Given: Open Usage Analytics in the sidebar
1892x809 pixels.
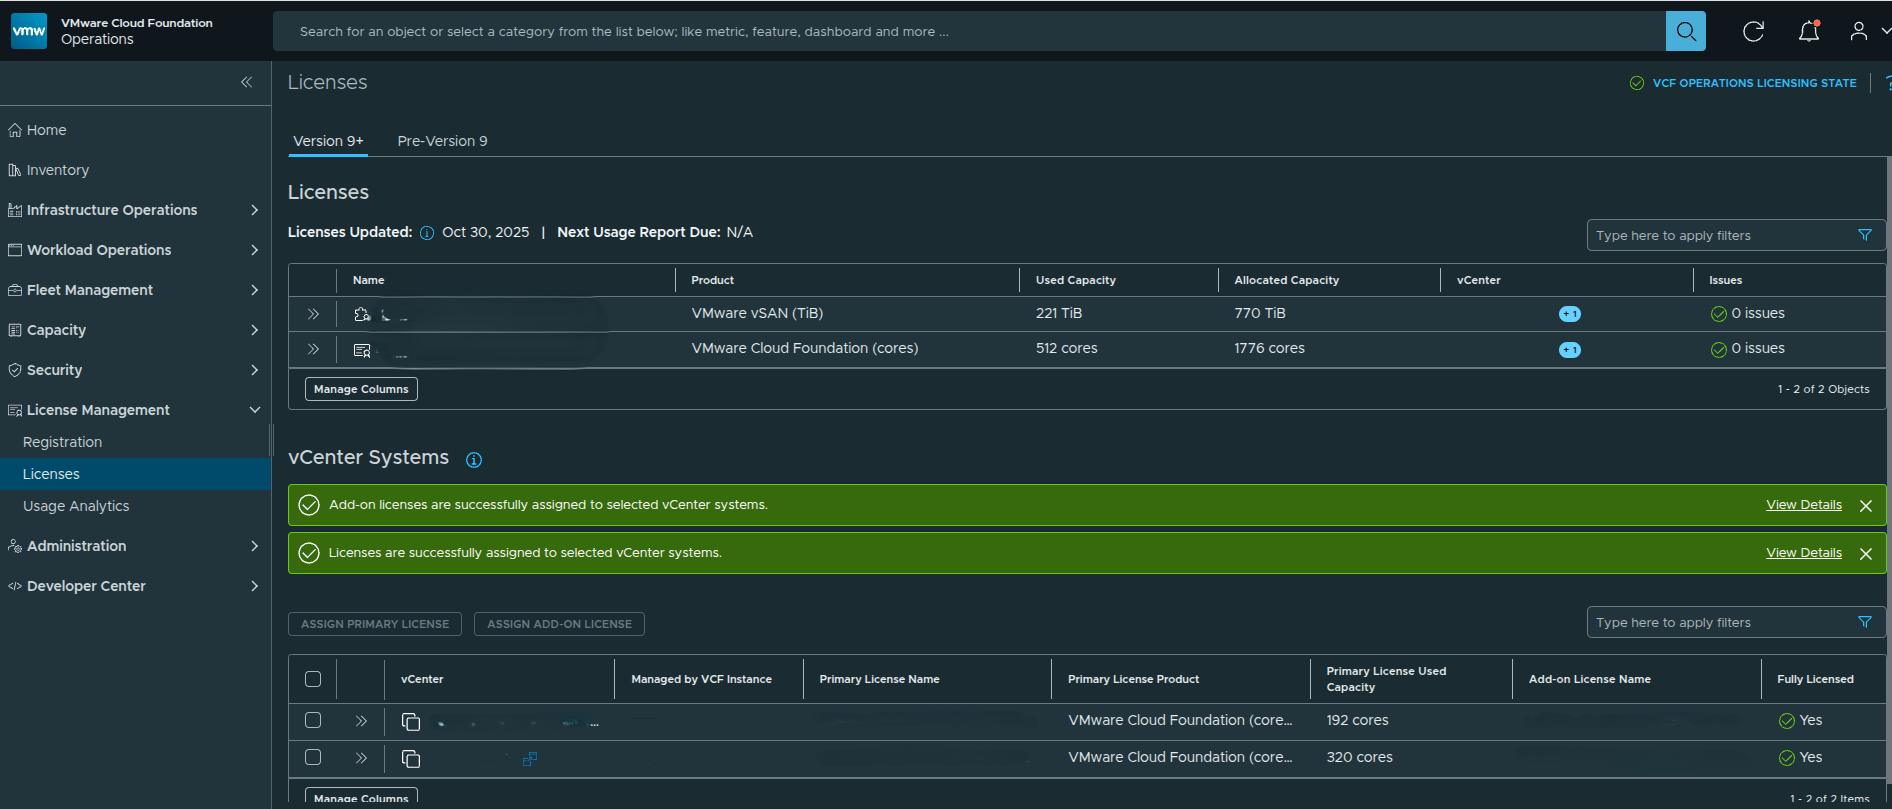Looking at the screenshot, I should (x=76, y=506).
